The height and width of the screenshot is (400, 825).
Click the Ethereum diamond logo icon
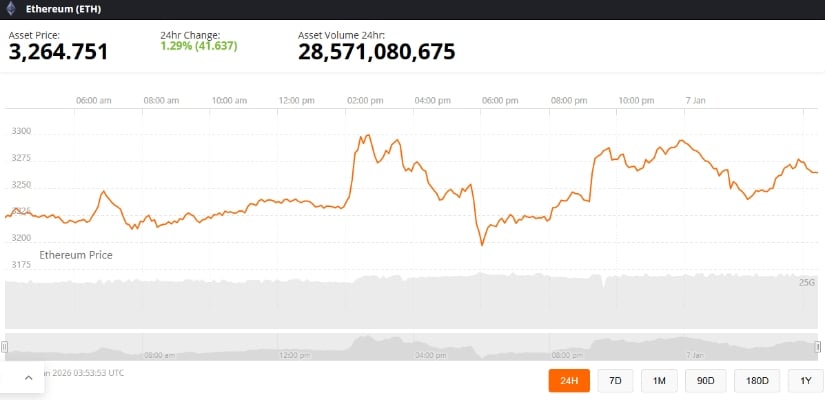(x=11, y=8)
